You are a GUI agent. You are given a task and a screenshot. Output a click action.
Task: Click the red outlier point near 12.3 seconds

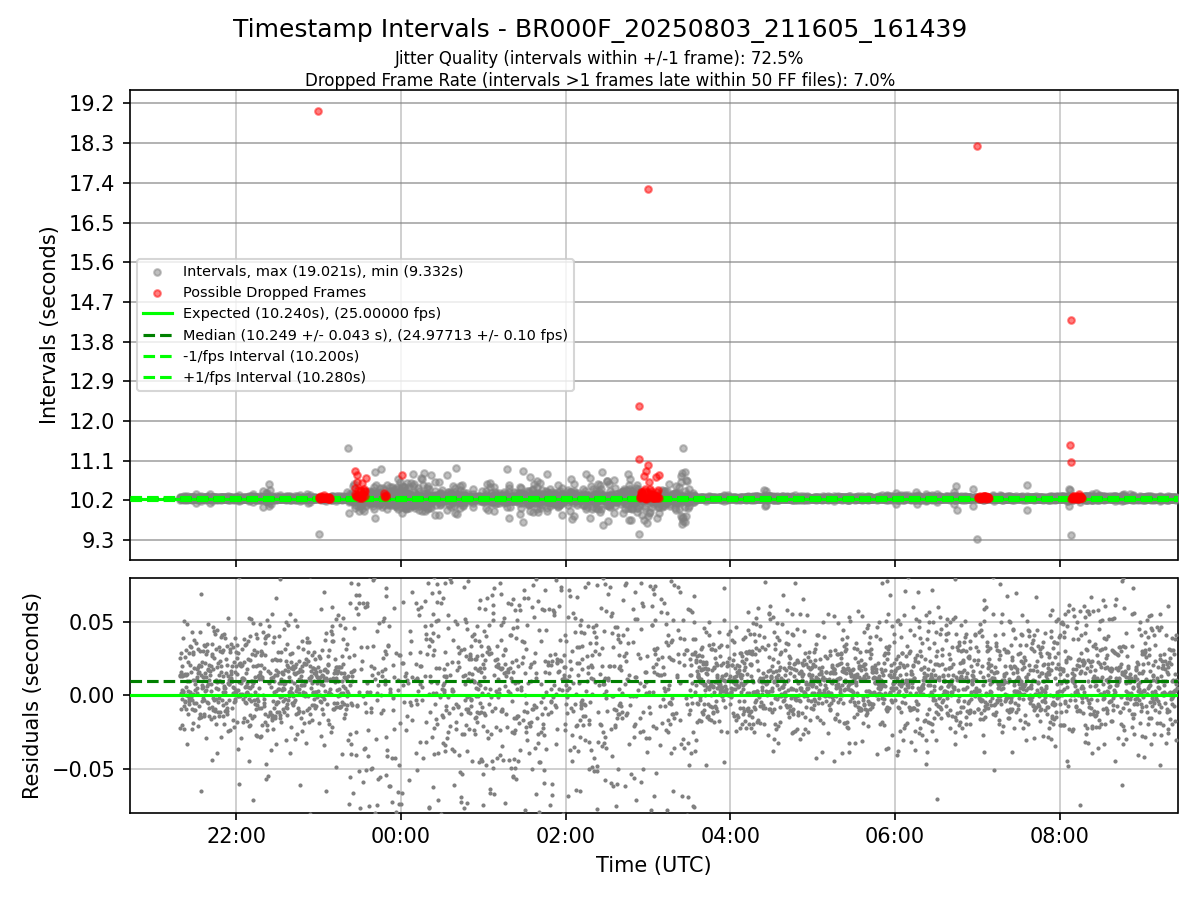(x=639, y=406)
